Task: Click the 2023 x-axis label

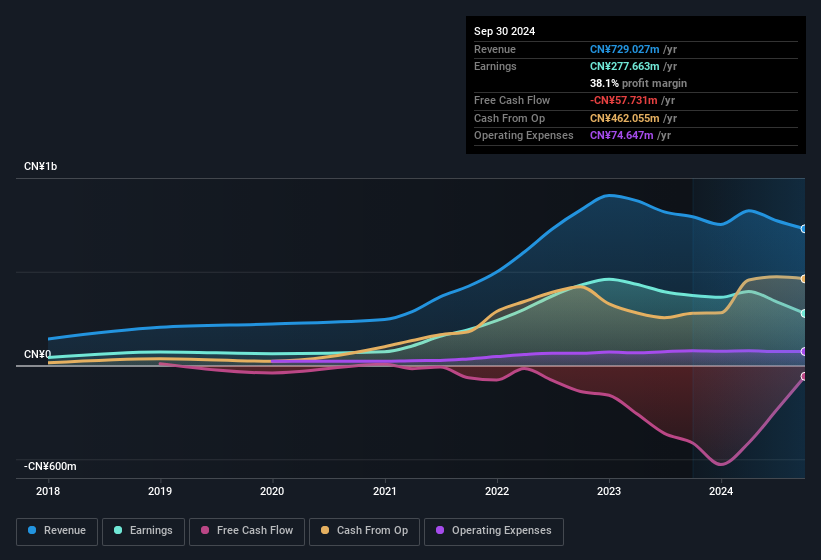Action: (608, 491)
